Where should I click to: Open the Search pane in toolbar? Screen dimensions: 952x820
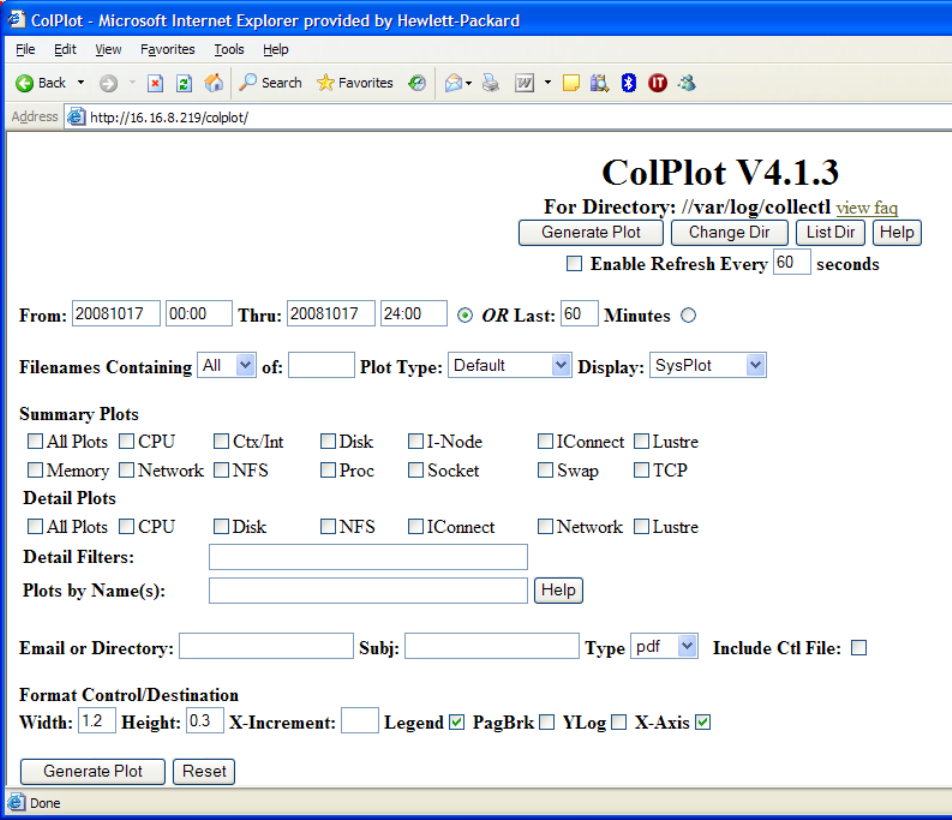coord(270,83)
